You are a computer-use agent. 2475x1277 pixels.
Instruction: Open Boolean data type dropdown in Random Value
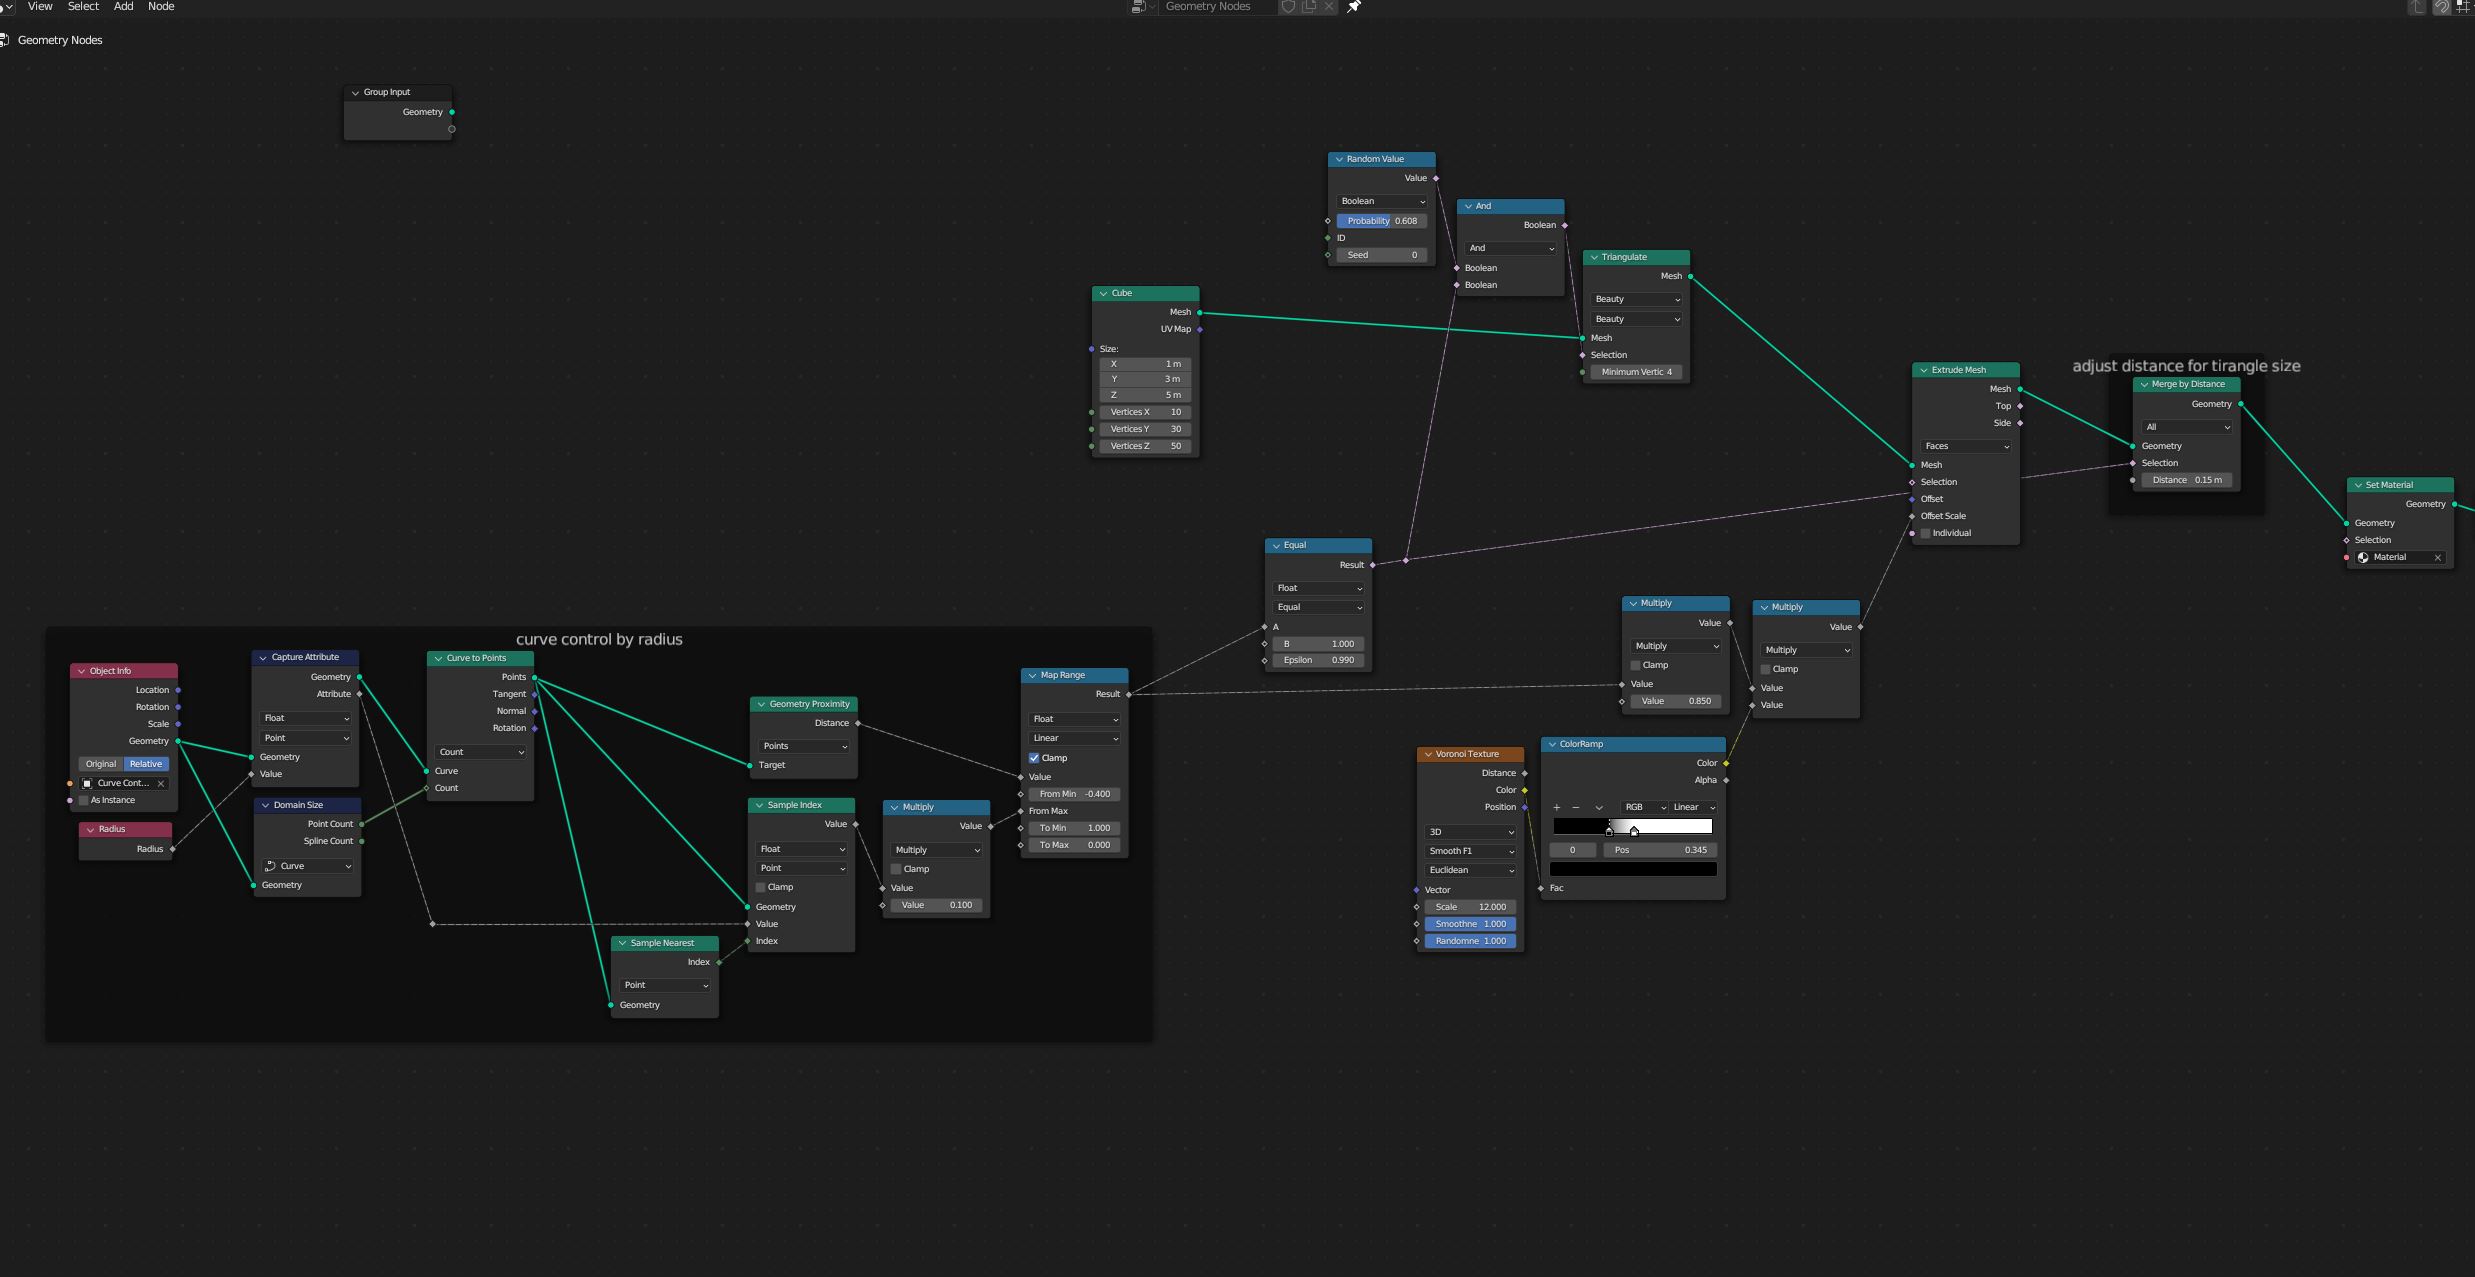(x=1382, y=201)
